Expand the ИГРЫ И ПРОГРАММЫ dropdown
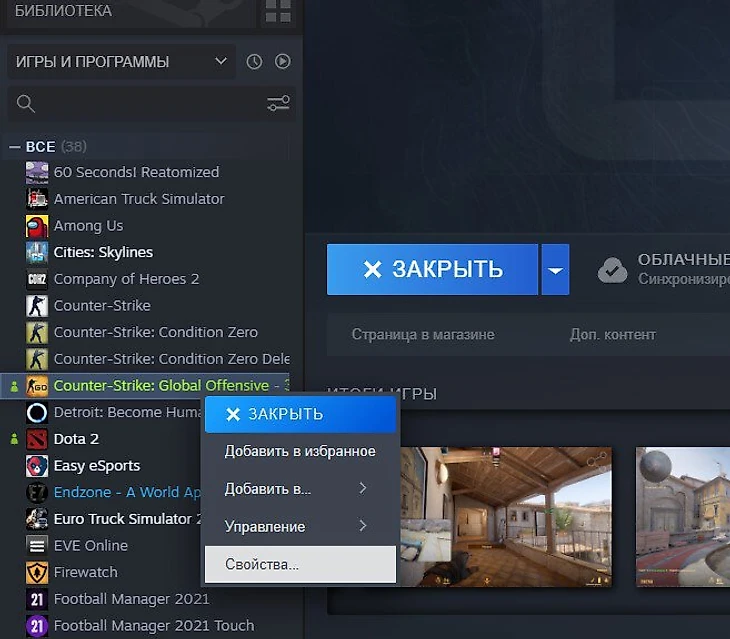 [x=221, y=62]
